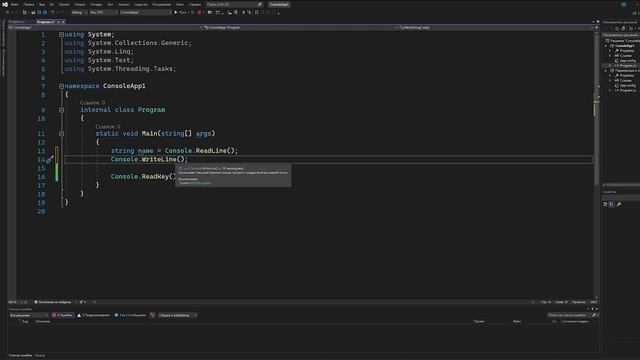Open the Debug configuration dropdown
This screenshot has width=640, height=360.
pyautogui.click(x=79, y=13)
